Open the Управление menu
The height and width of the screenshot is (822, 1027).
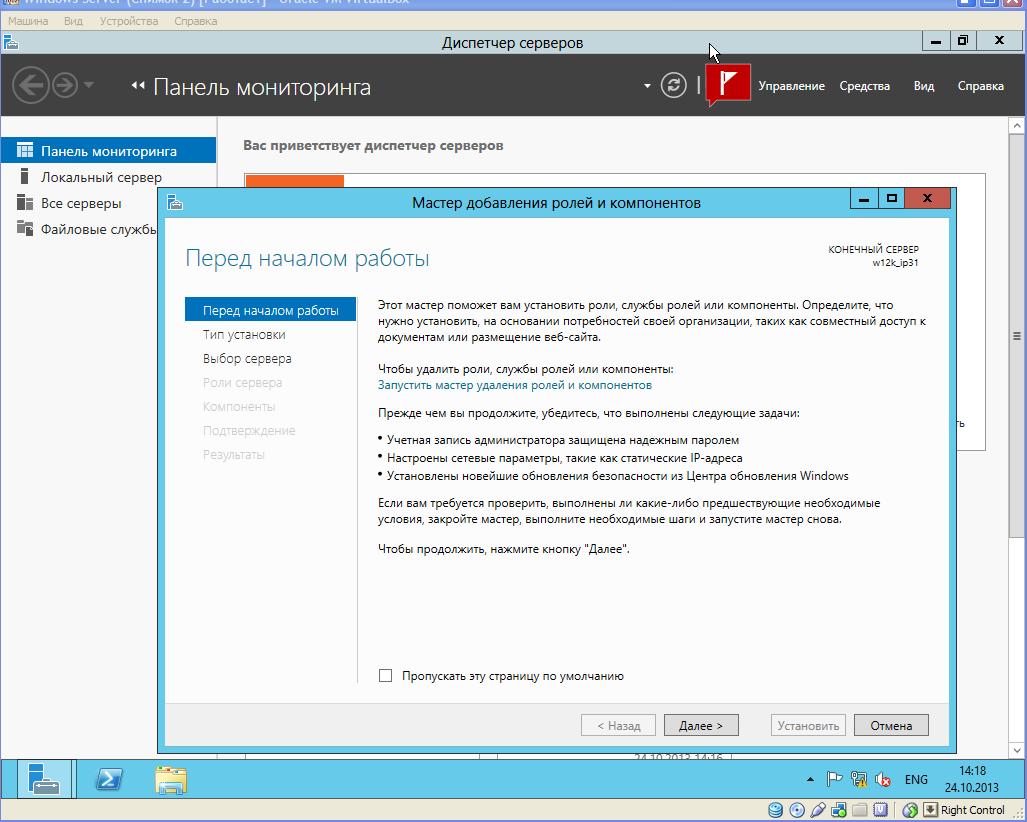click(x=791, y=86)
